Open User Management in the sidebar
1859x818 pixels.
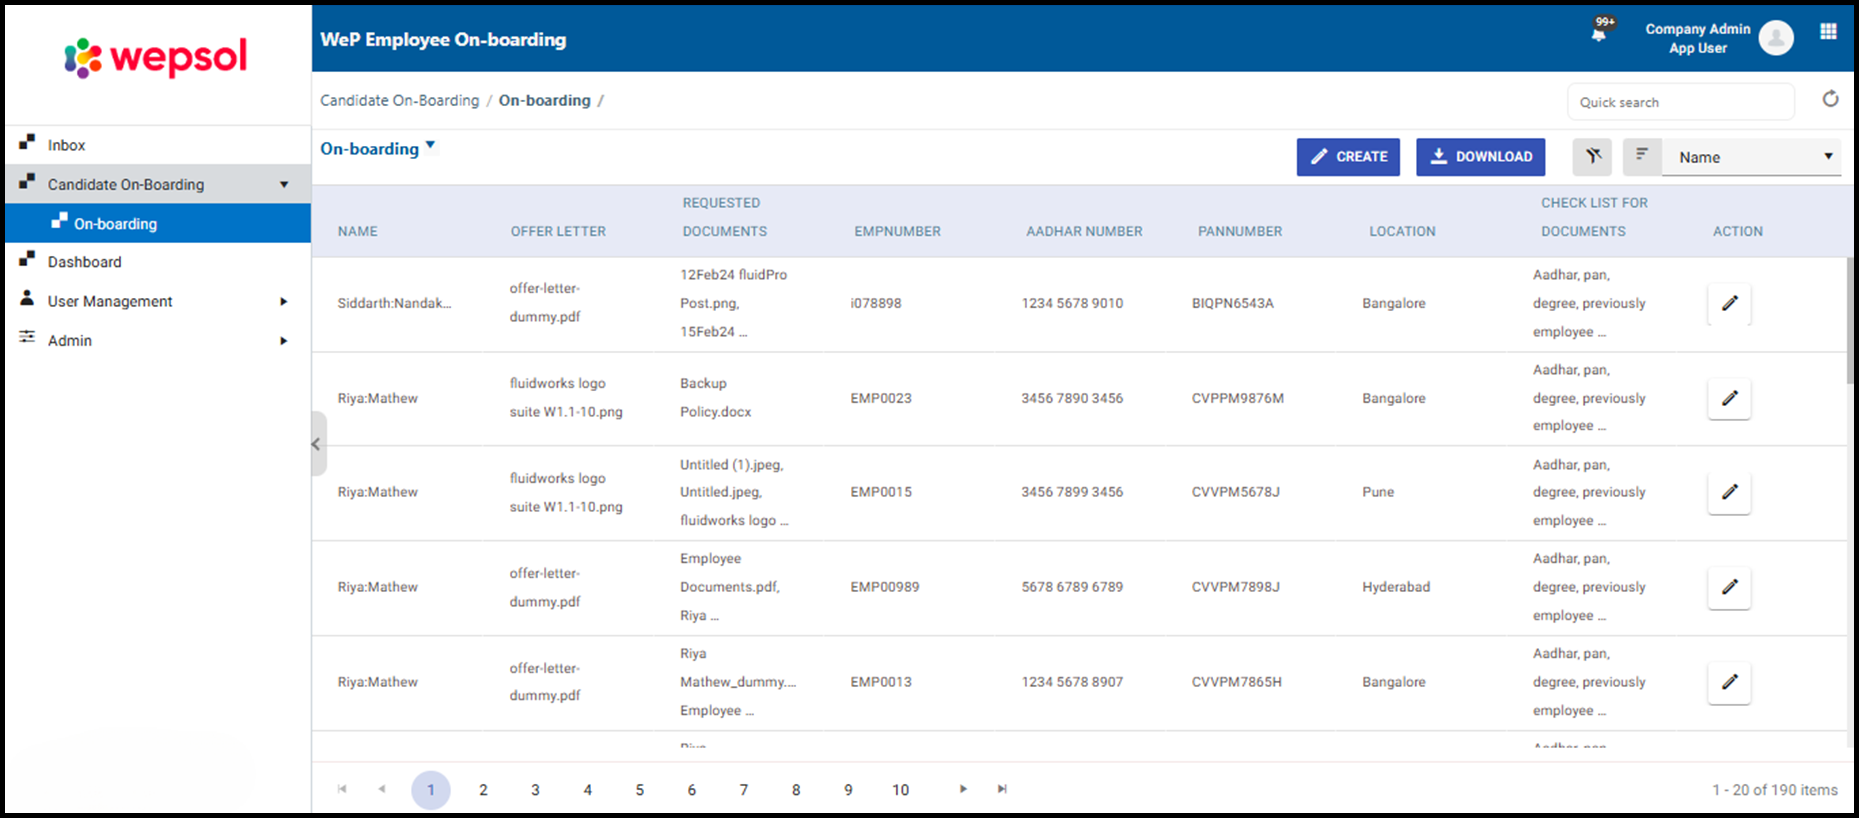(158, 301)
